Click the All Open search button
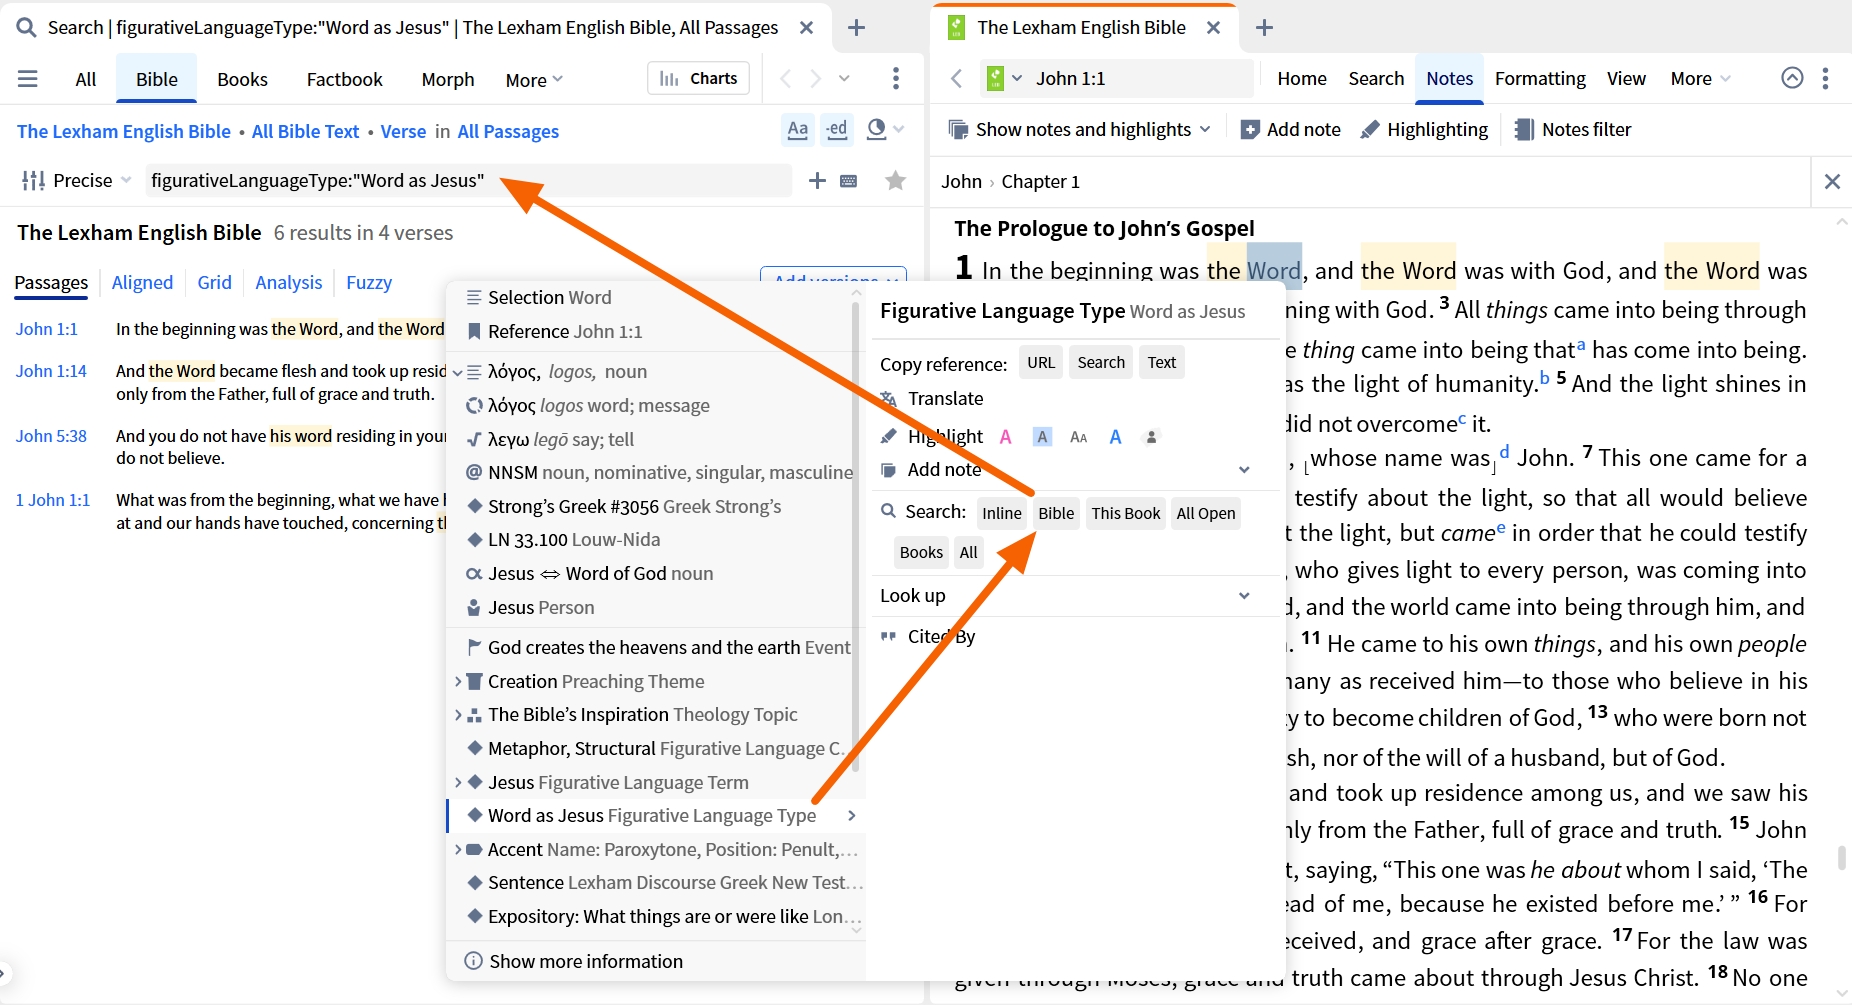Image resolution: width=1852 pixels, height=1005 pixels. (x=1206, y=513)
